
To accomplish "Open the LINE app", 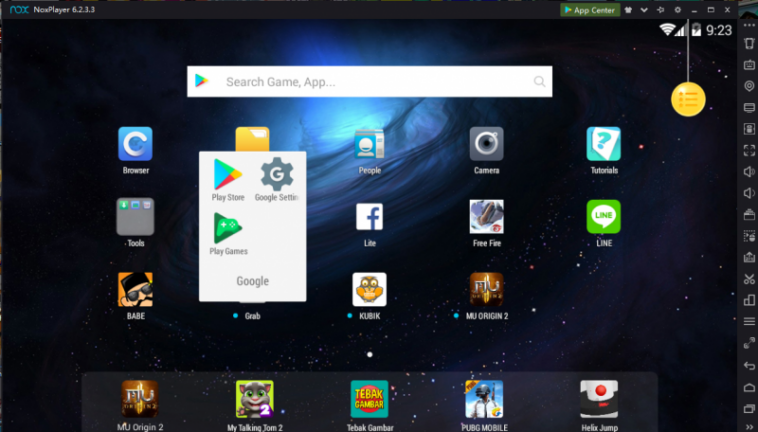I will (x=604, y=216).
